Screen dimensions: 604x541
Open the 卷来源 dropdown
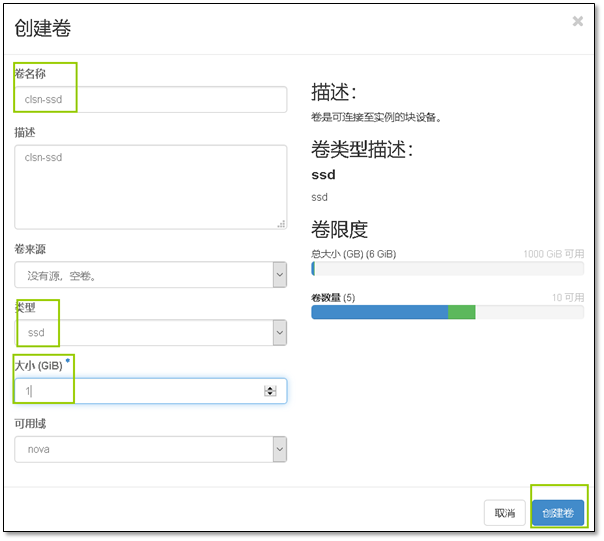(151, 275)
